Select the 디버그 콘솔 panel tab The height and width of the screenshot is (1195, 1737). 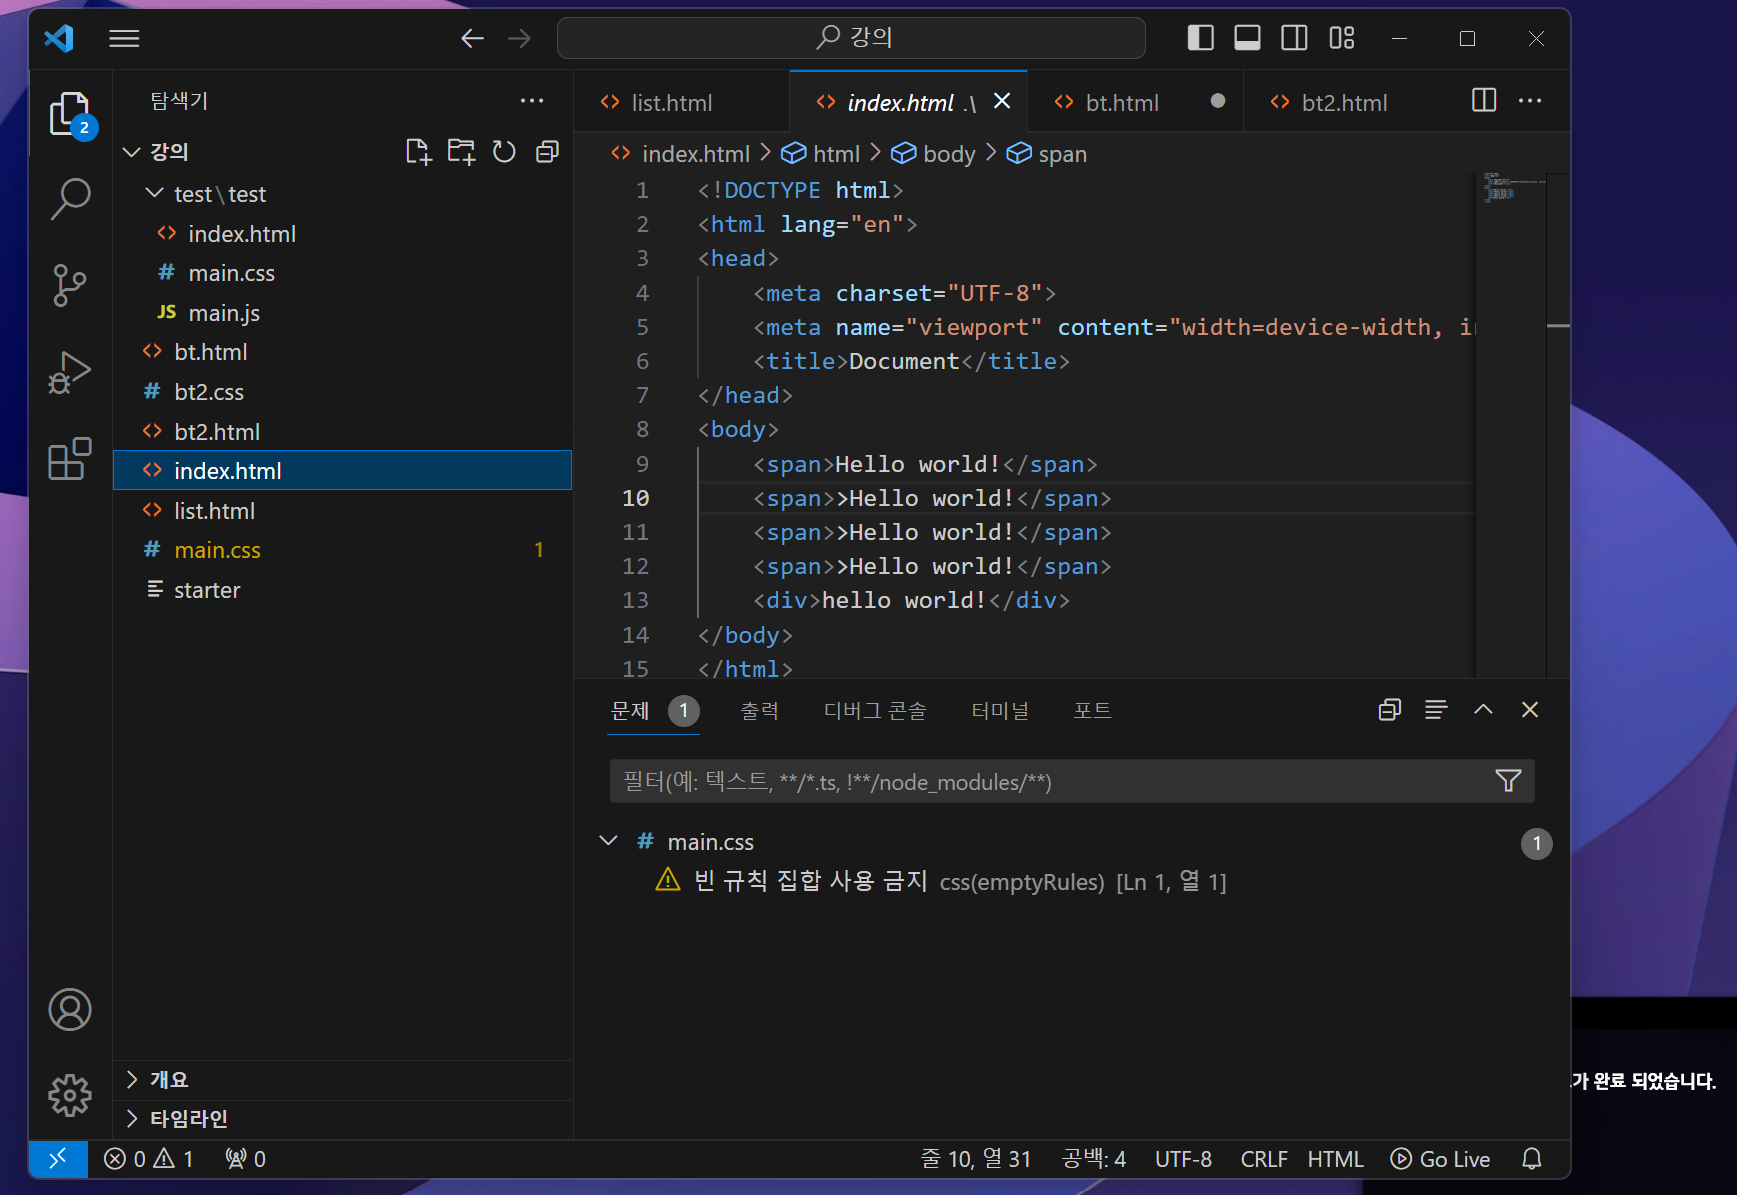875,711
